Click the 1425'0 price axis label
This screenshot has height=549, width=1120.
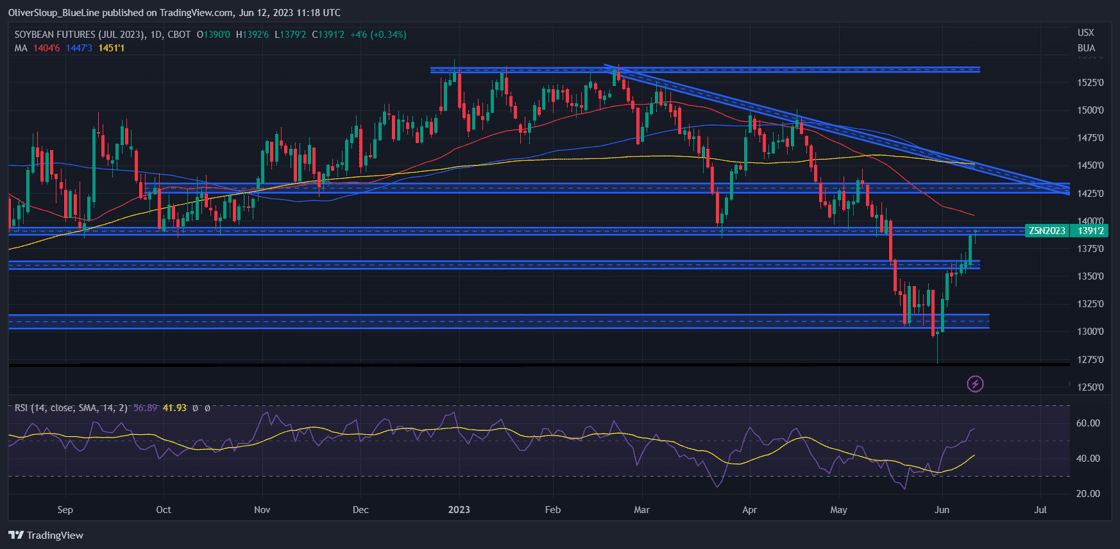(x=1091, y=193)
